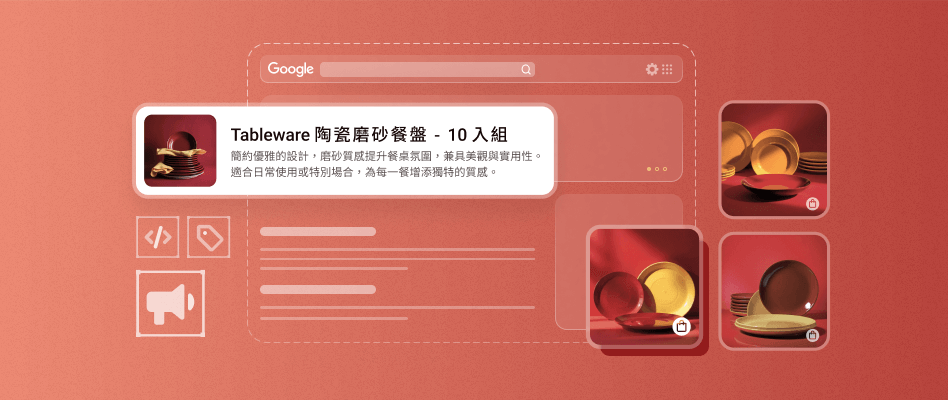Click the megaphone icon

tap(170, 303)
